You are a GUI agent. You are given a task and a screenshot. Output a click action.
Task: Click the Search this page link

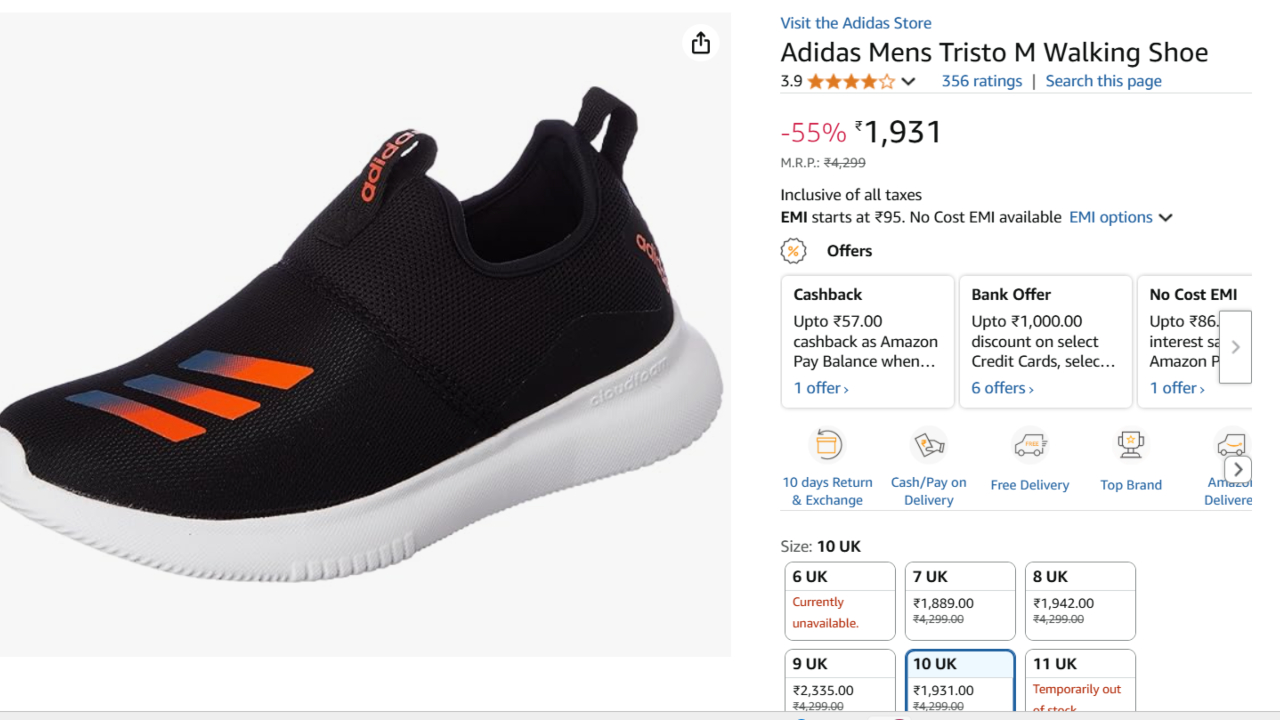pos(1103,81)
